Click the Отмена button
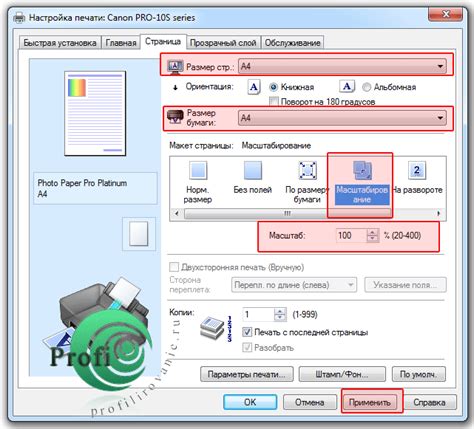Image resolution: width=474 pixels, height=429 pixels. [310, 402]
